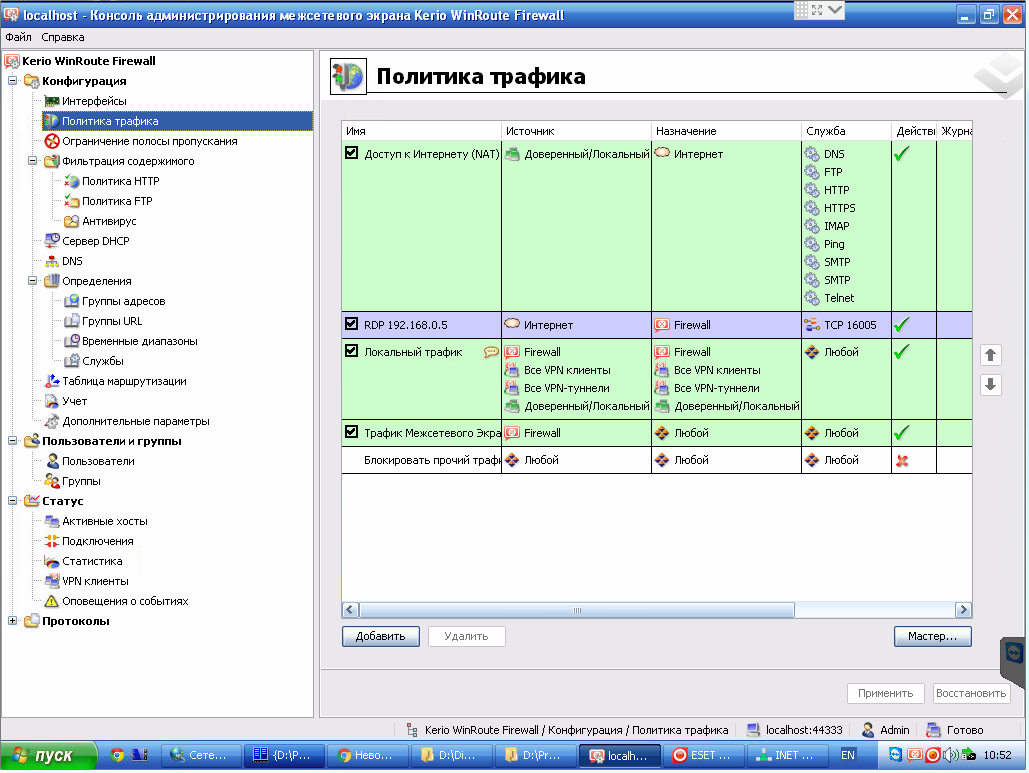Click the Добавить button
The height and width of the screenshot is (773, 1029).
pos(381,637)
